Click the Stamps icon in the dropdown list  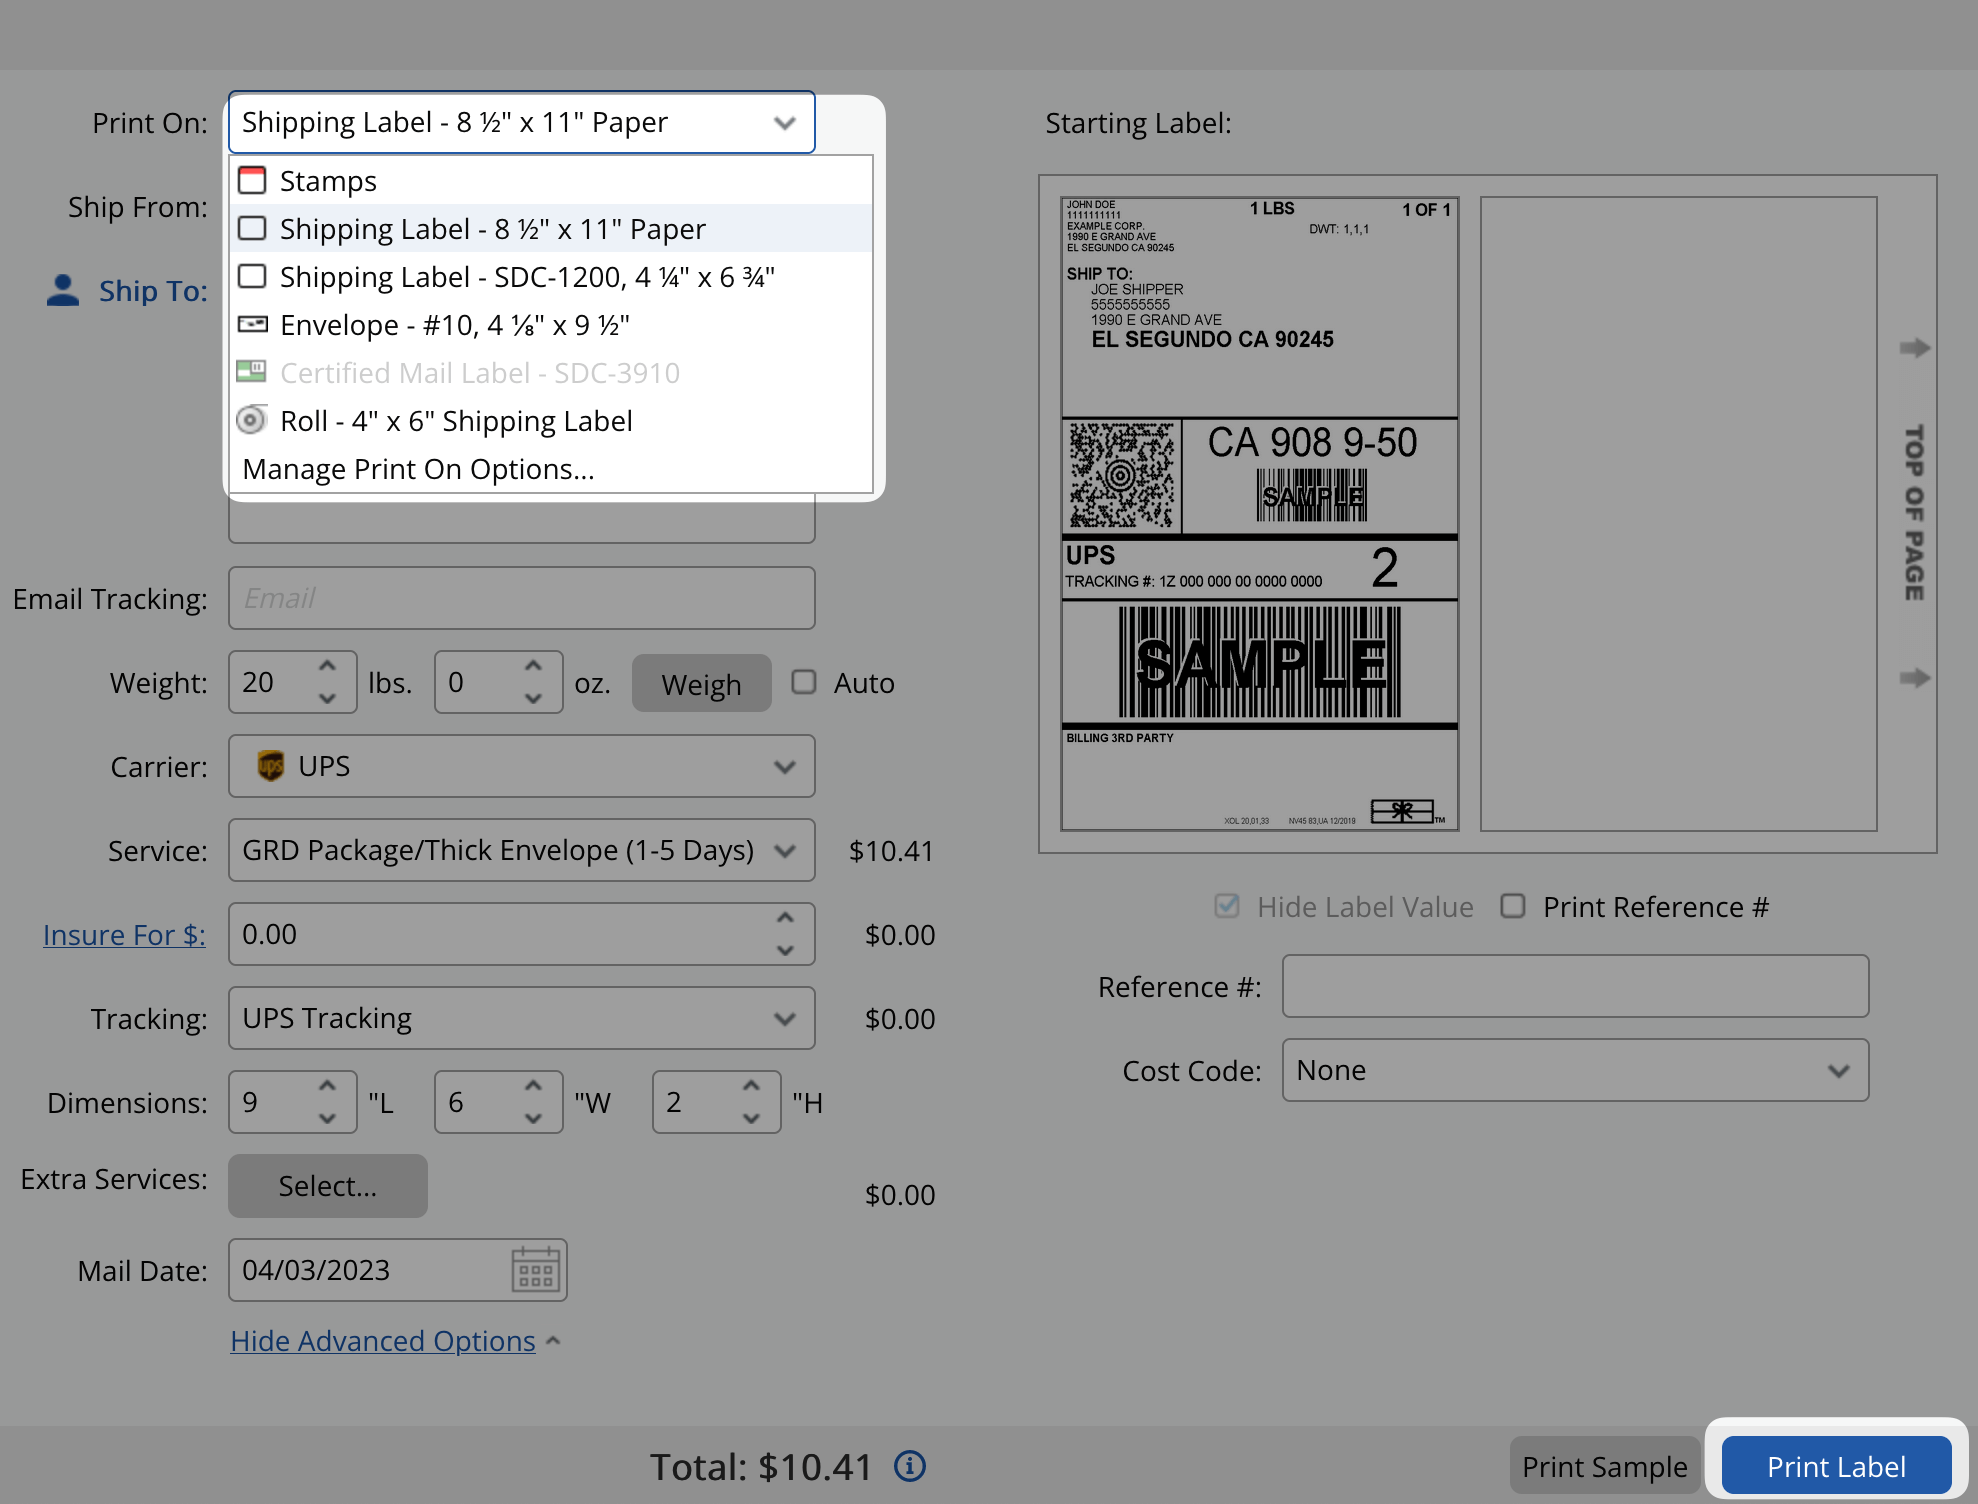pos(252,180)
